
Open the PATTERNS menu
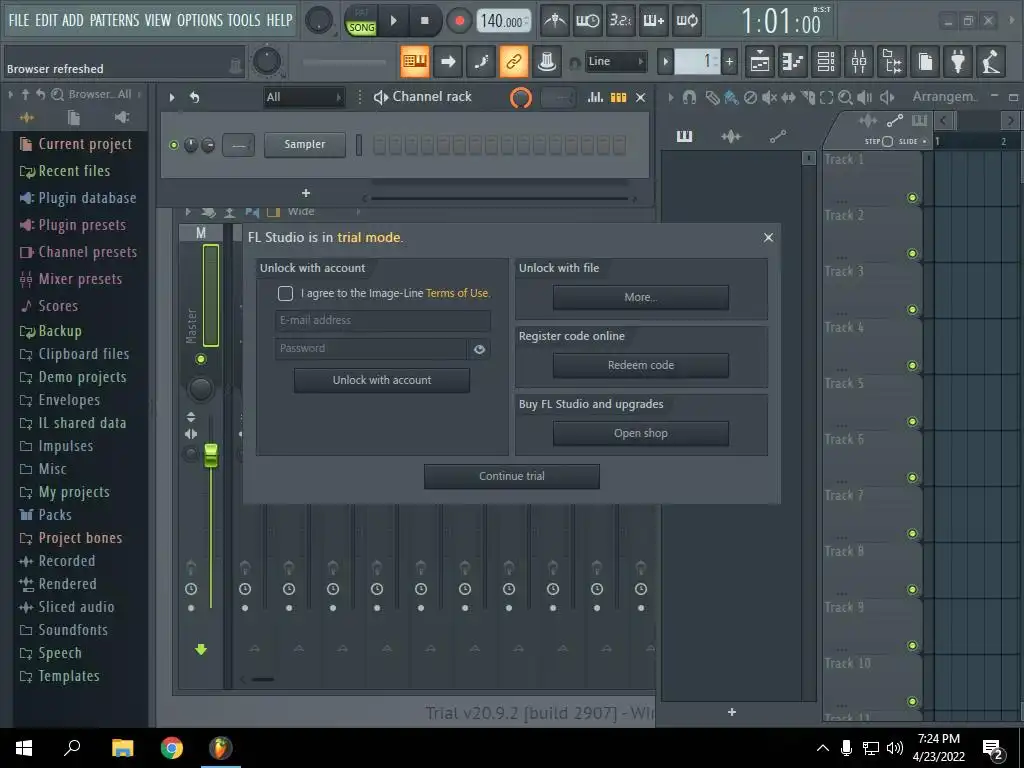pyautogui.click(x=114, y=20)
